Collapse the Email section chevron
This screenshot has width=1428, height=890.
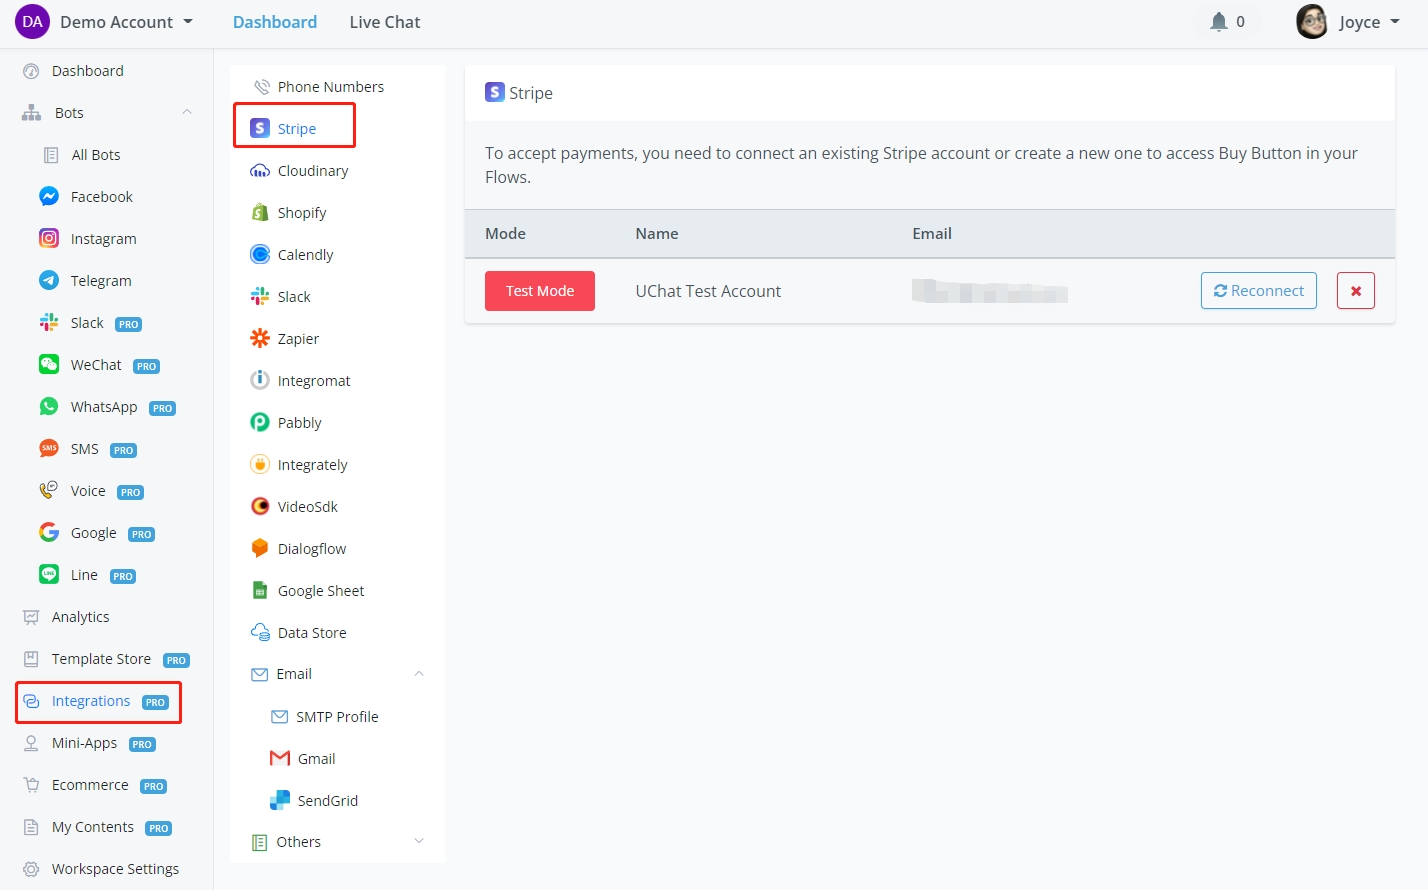[x=419, y=674]
